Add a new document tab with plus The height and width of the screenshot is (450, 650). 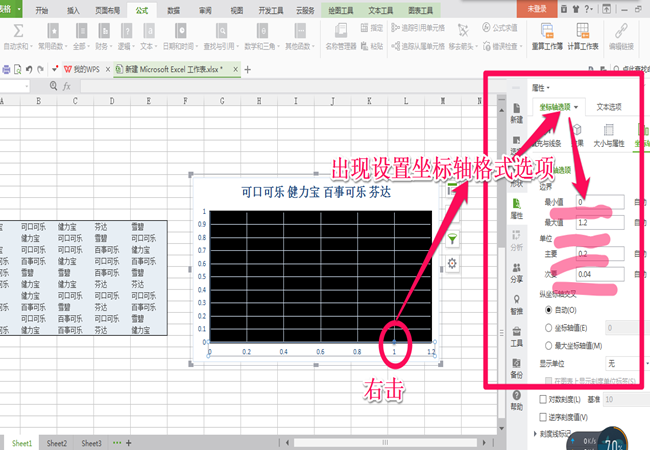(x=247, y=70)
